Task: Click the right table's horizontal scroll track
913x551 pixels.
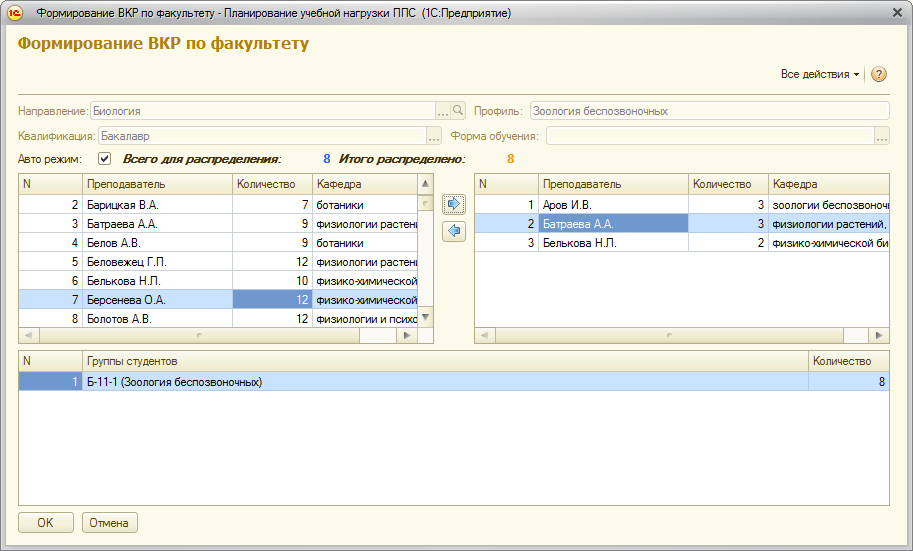Action: 669,335
